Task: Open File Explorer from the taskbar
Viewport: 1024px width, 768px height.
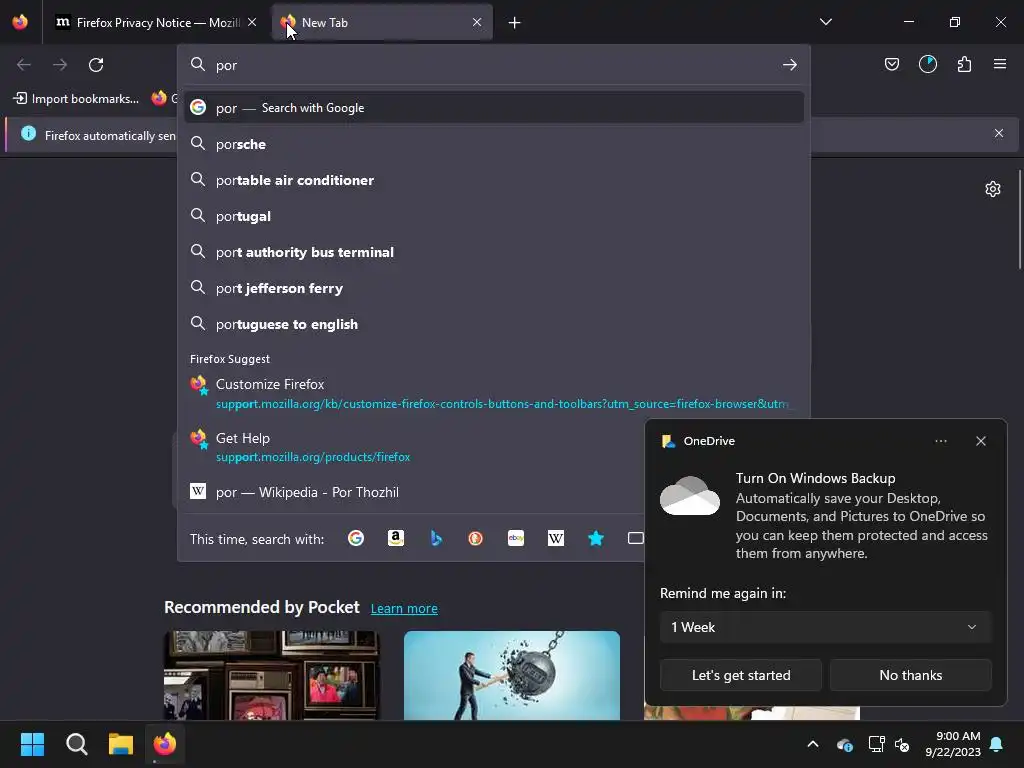Action: 121,744
